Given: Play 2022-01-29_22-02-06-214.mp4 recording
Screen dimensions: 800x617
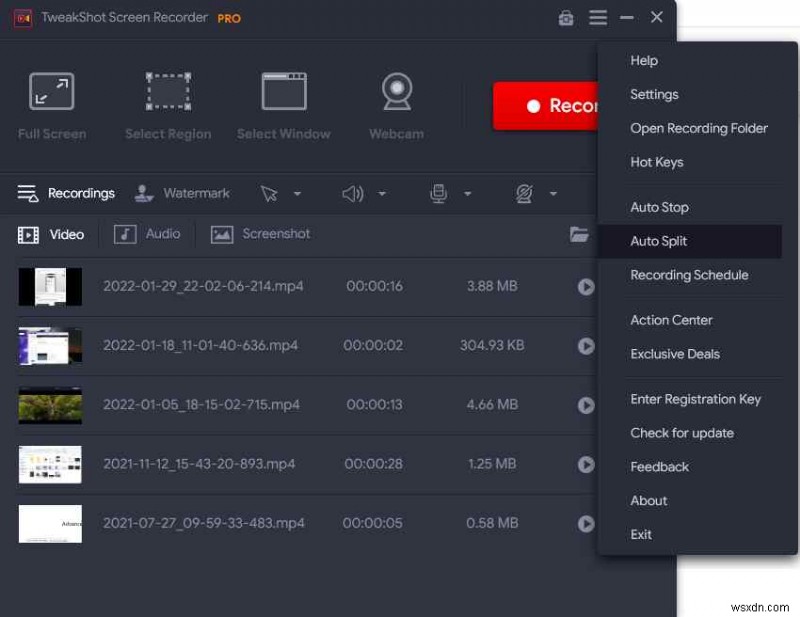Looking at the screenshot, I should (x=586, y=287).
